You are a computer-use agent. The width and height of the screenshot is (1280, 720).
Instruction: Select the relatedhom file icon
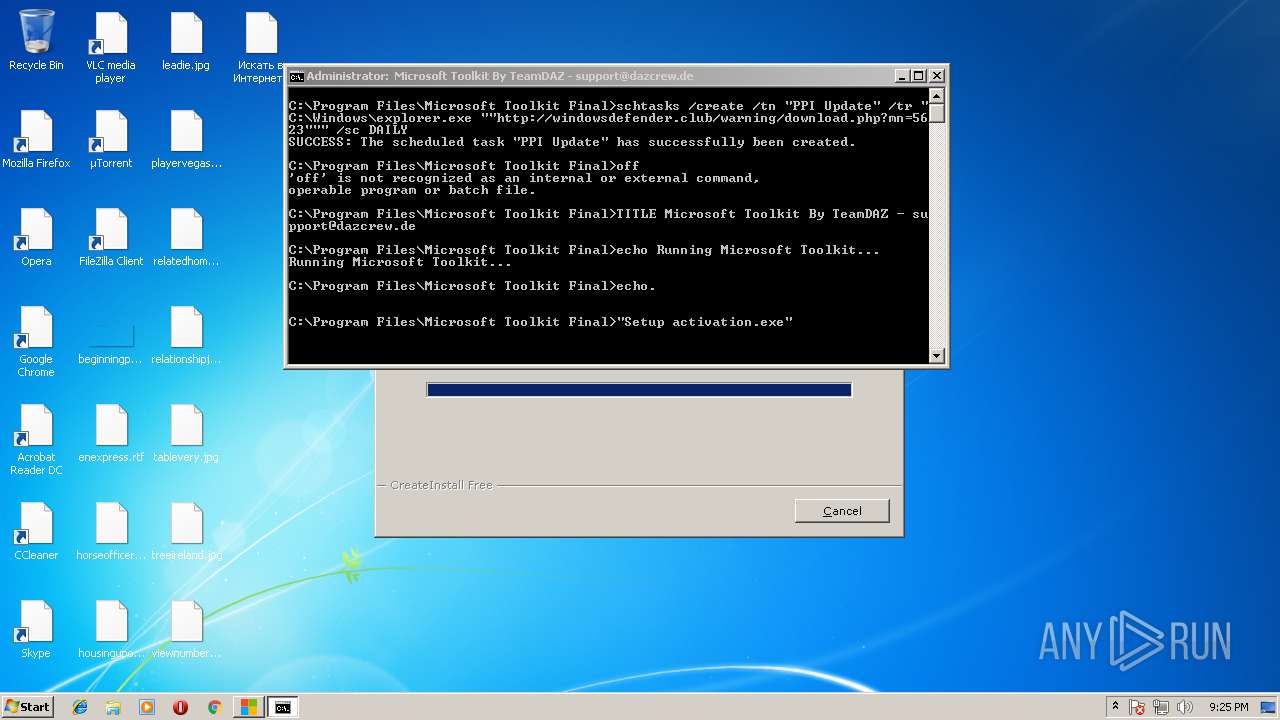pyautogui.click(x=186, y=237)
